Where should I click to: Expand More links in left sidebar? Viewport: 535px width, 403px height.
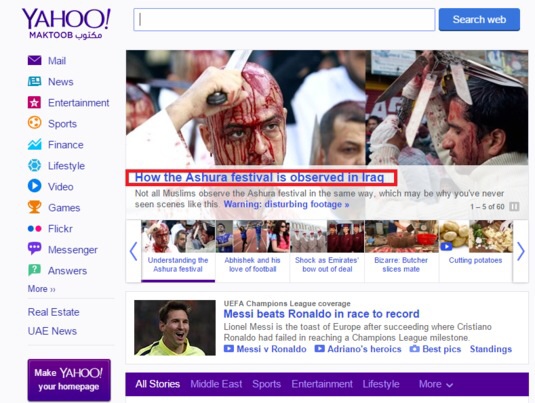coord(42,289)
